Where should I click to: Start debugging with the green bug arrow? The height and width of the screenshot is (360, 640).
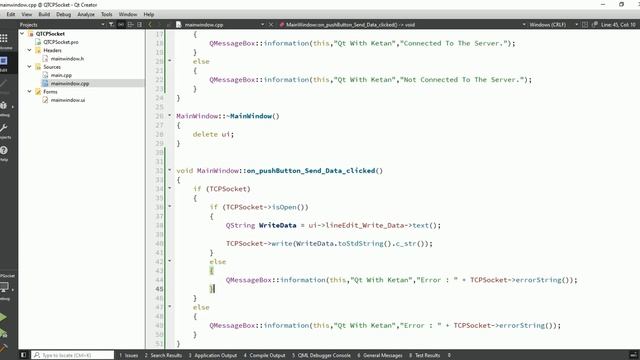point(3,333)
